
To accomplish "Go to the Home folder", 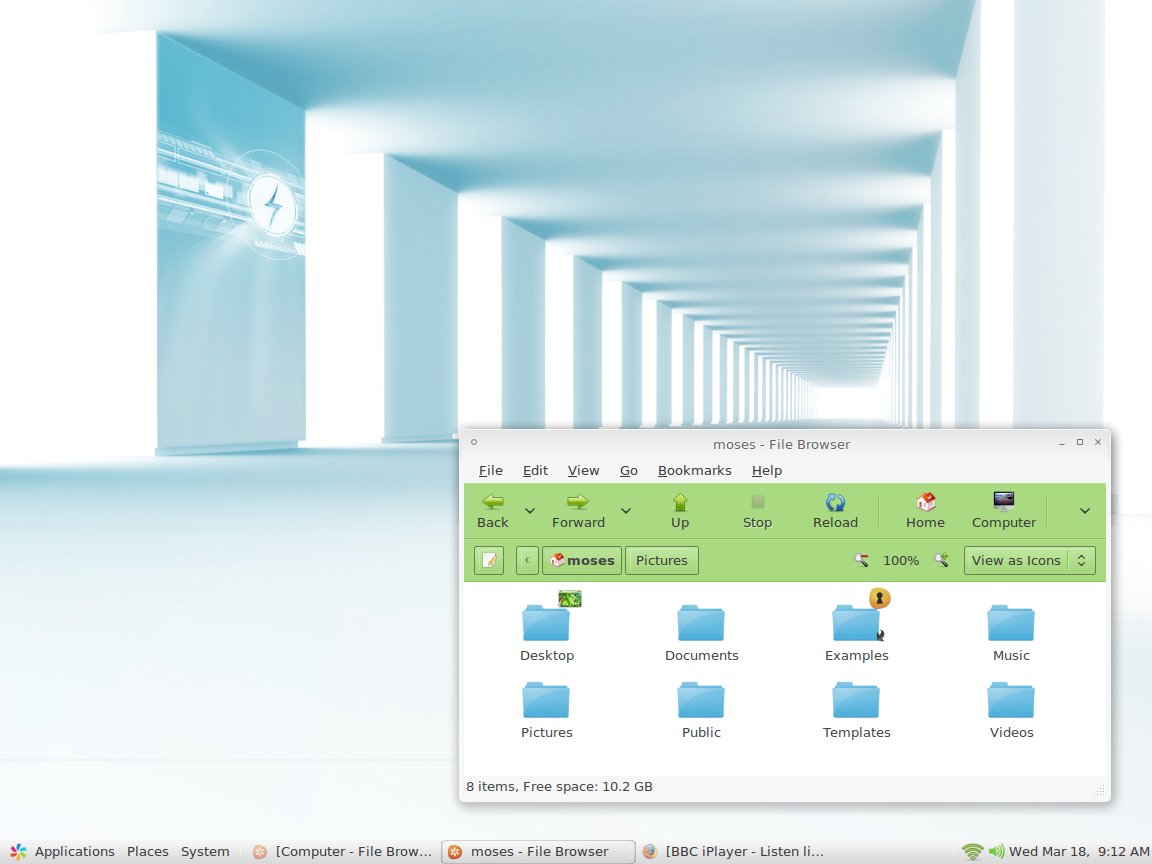I will [x=925, y=511].
